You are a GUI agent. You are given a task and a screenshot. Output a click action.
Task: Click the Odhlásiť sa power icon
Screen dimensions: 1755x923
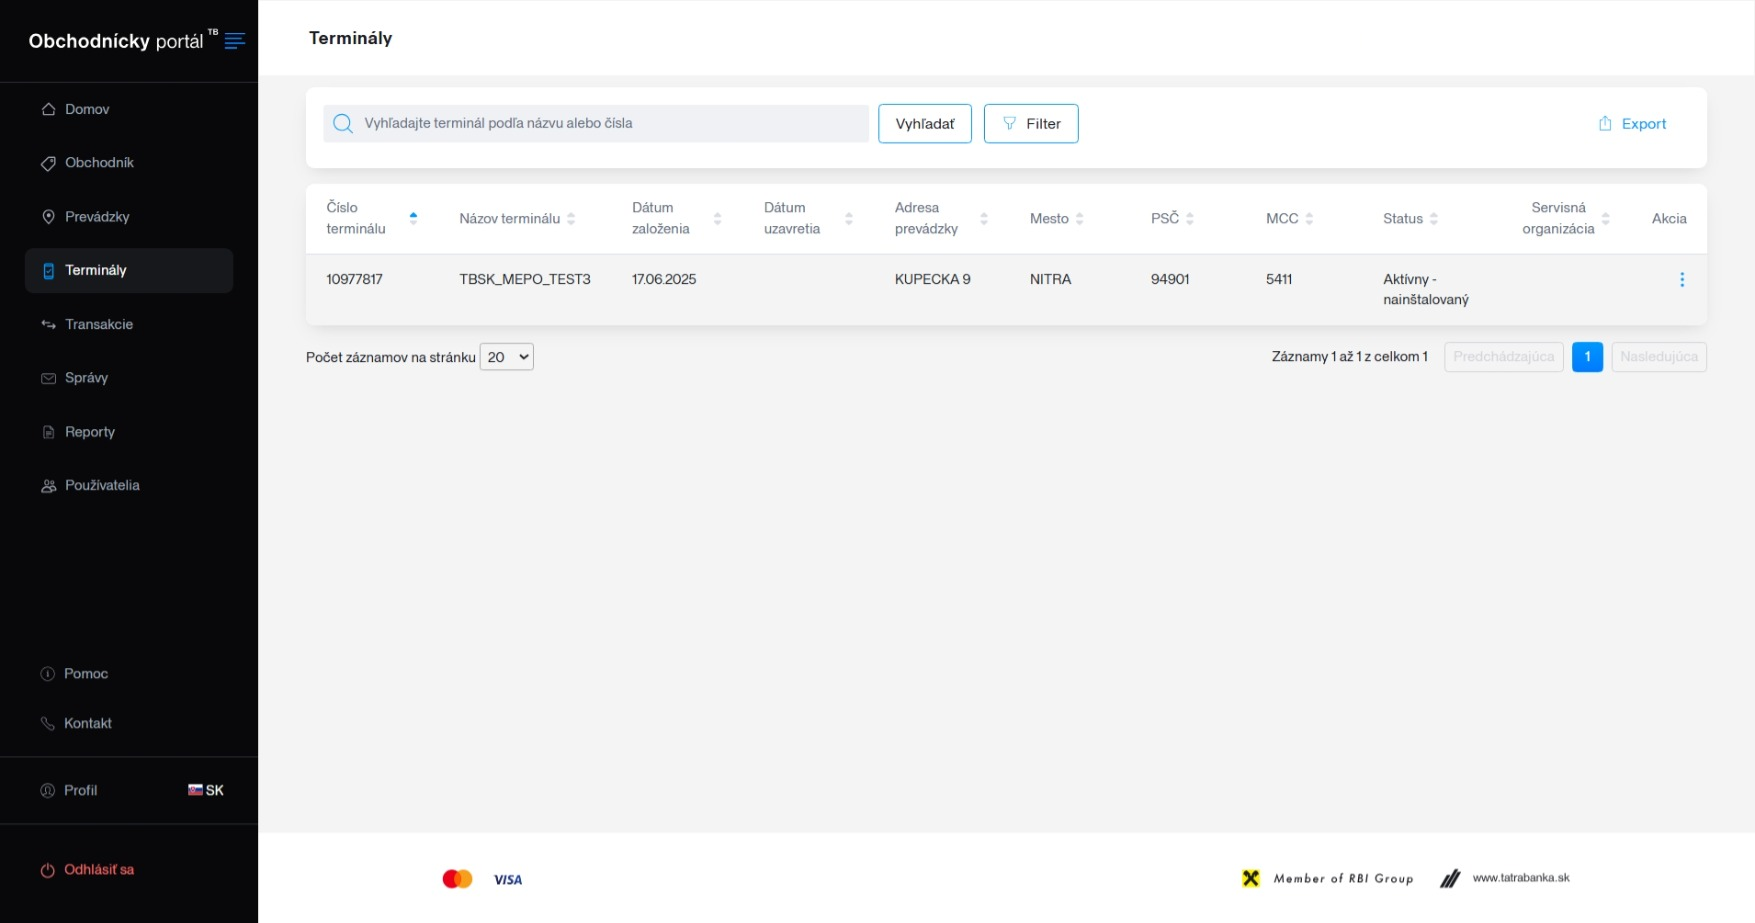pos(47,870)
